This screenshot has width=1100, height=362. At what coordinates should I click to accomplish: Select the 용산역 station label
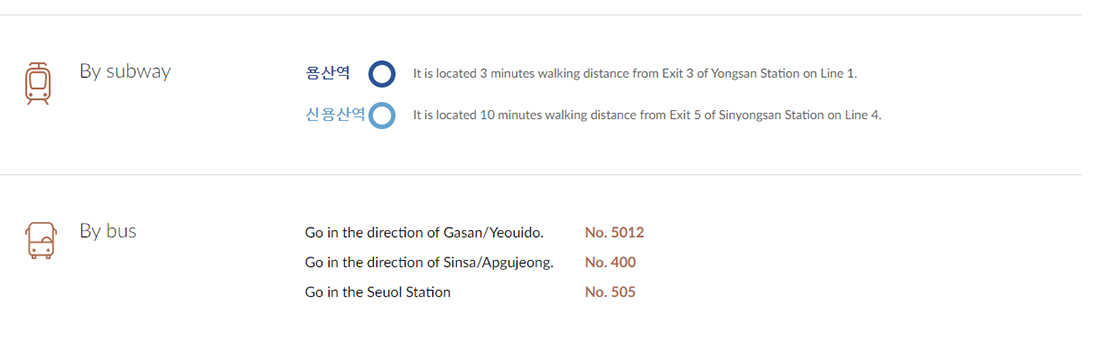click(328, 73)
